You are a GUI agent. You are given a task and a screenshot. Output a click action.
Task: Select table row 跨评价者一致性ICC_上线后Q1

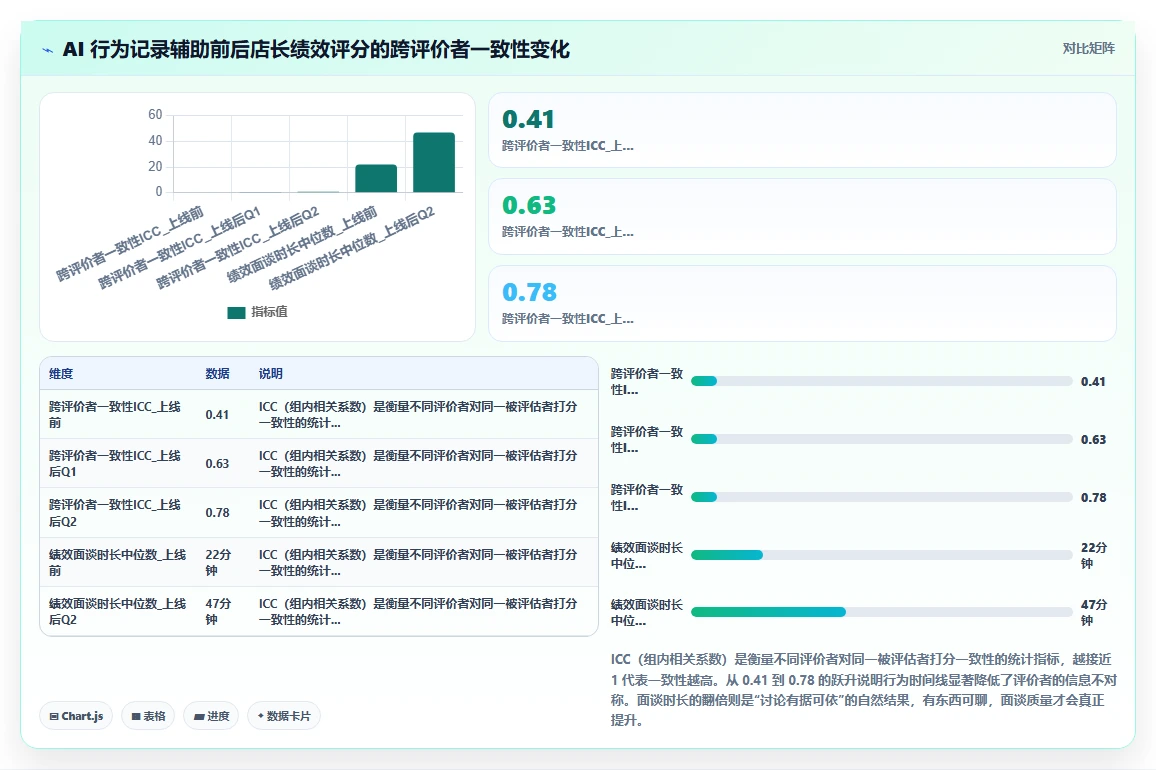click(x=318, y=463)
